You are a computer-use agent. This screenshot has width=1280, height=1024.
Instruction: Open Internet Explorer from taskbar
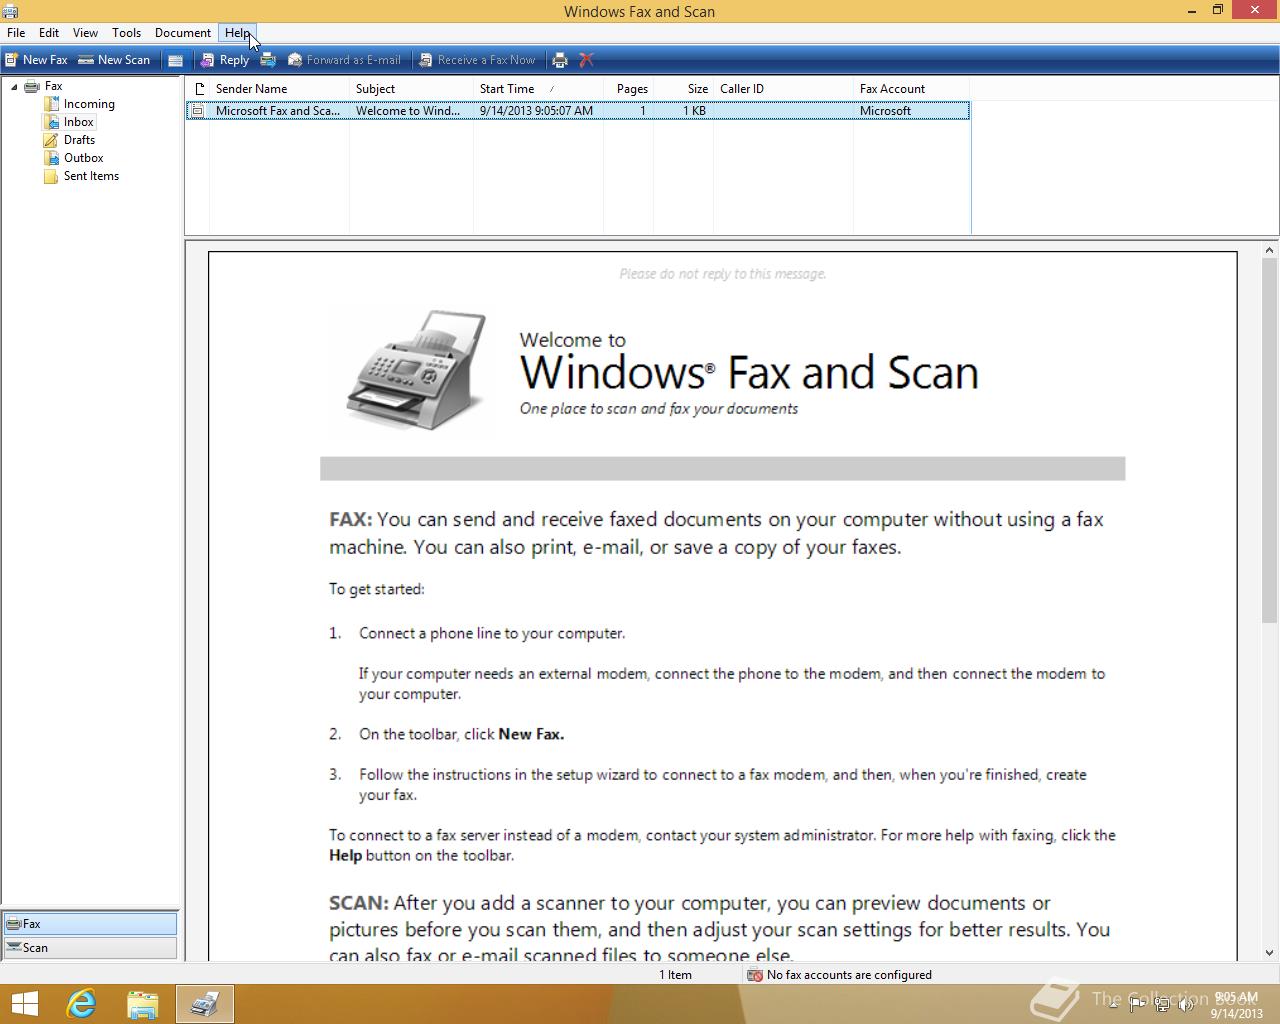[81, 1004]
